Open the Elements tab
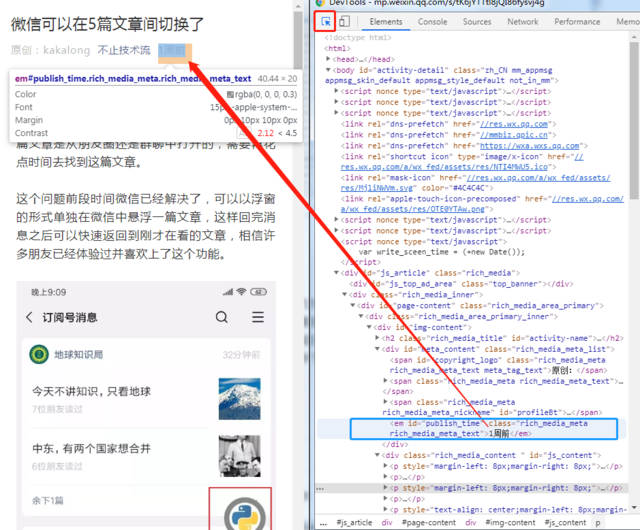The image size is (640, 530). point(386,22)
